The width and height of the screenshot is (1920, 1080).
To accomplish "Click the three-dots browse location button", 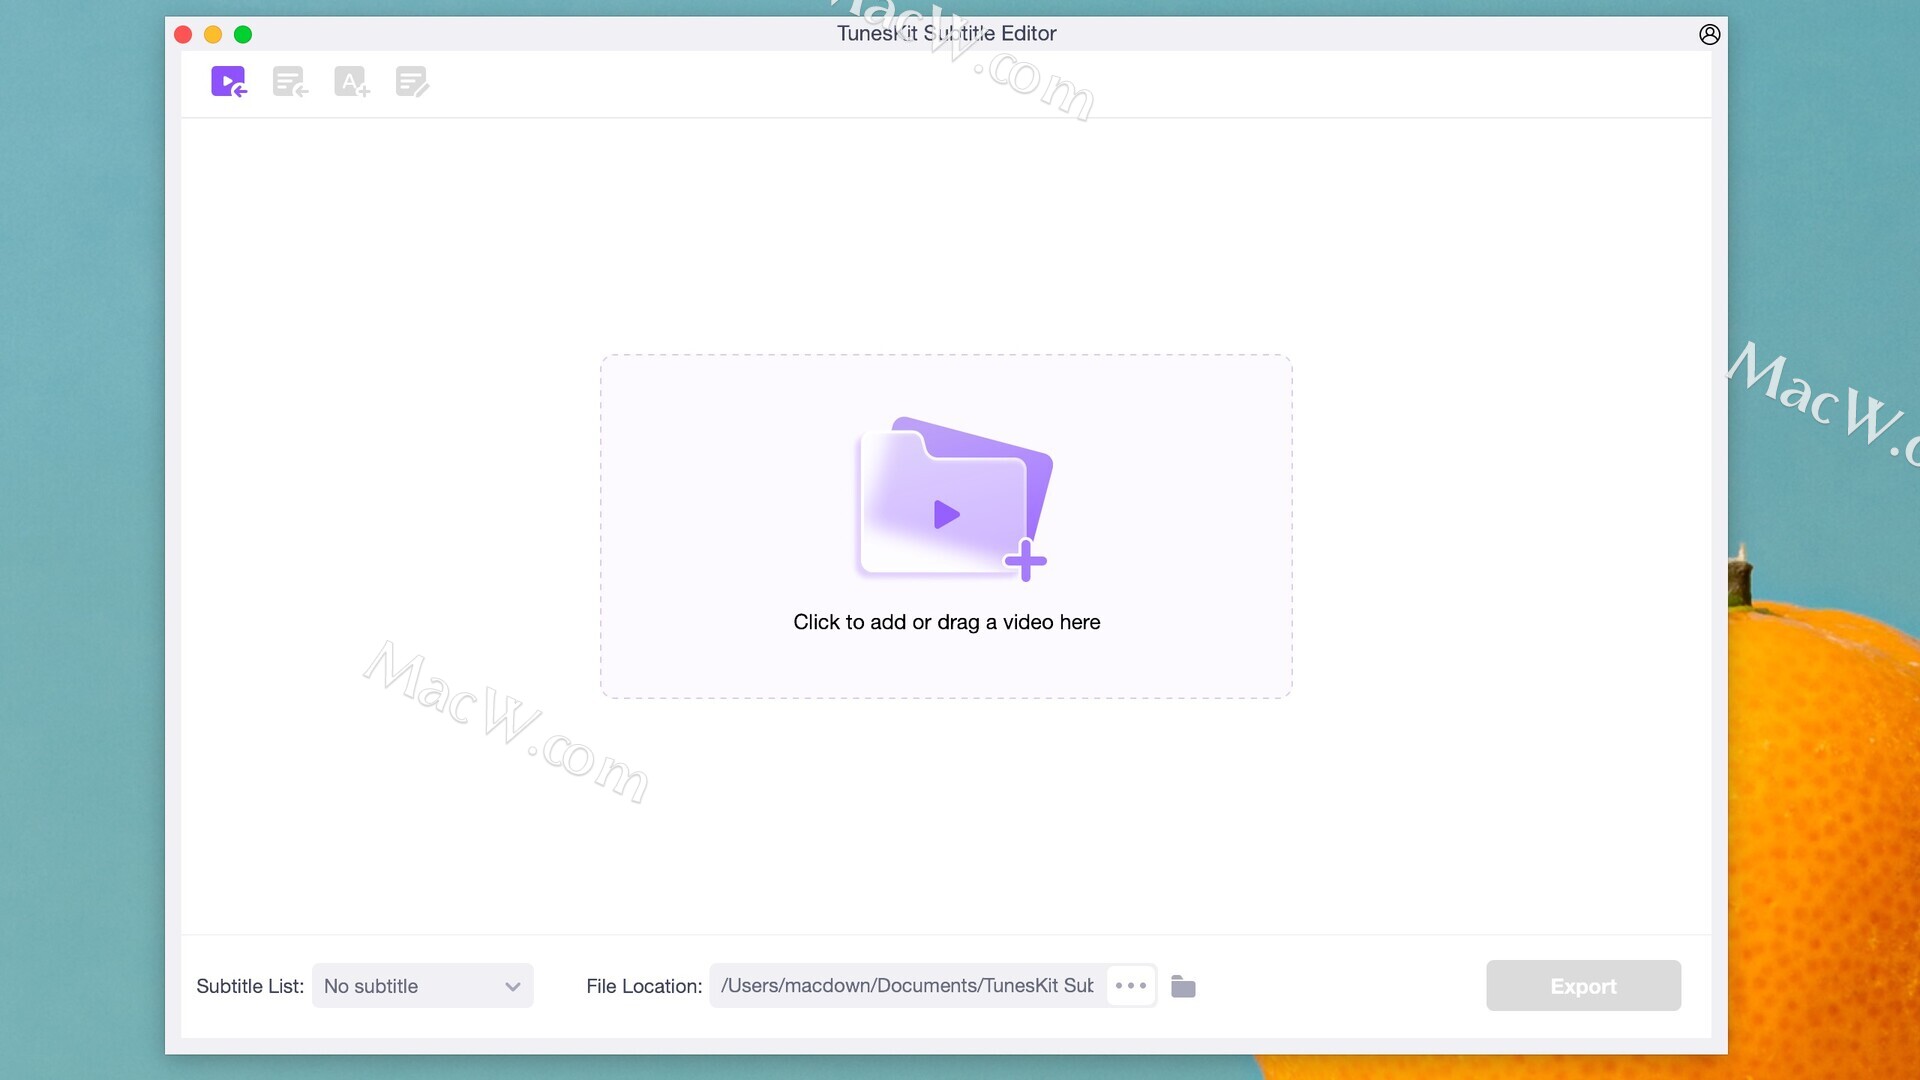I will [1131, 986].
